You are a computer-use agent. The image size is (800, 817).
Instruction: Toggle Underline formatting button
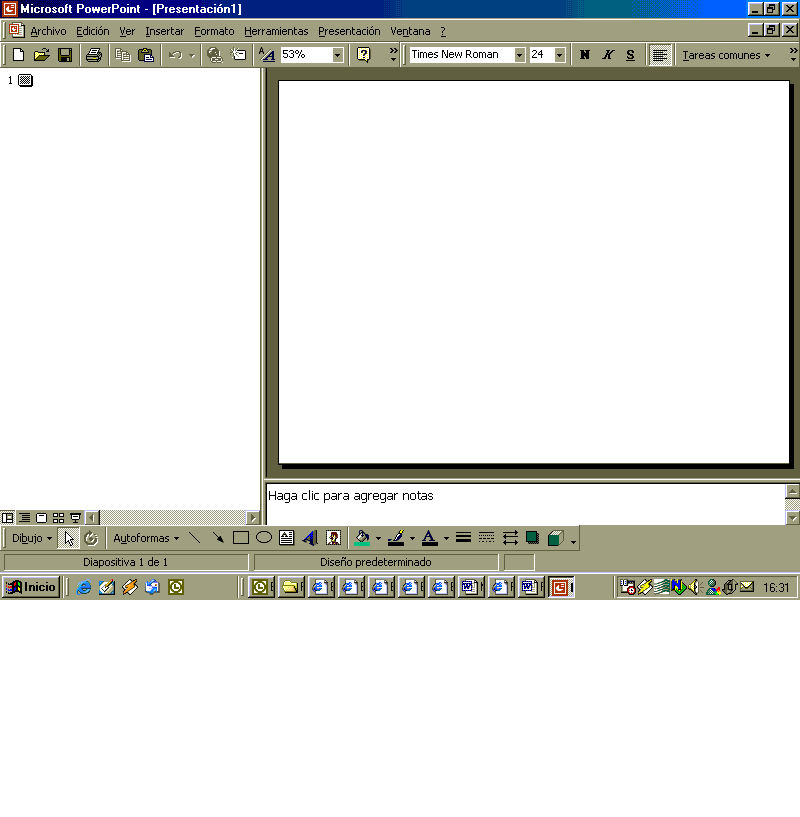pos(631,55)
